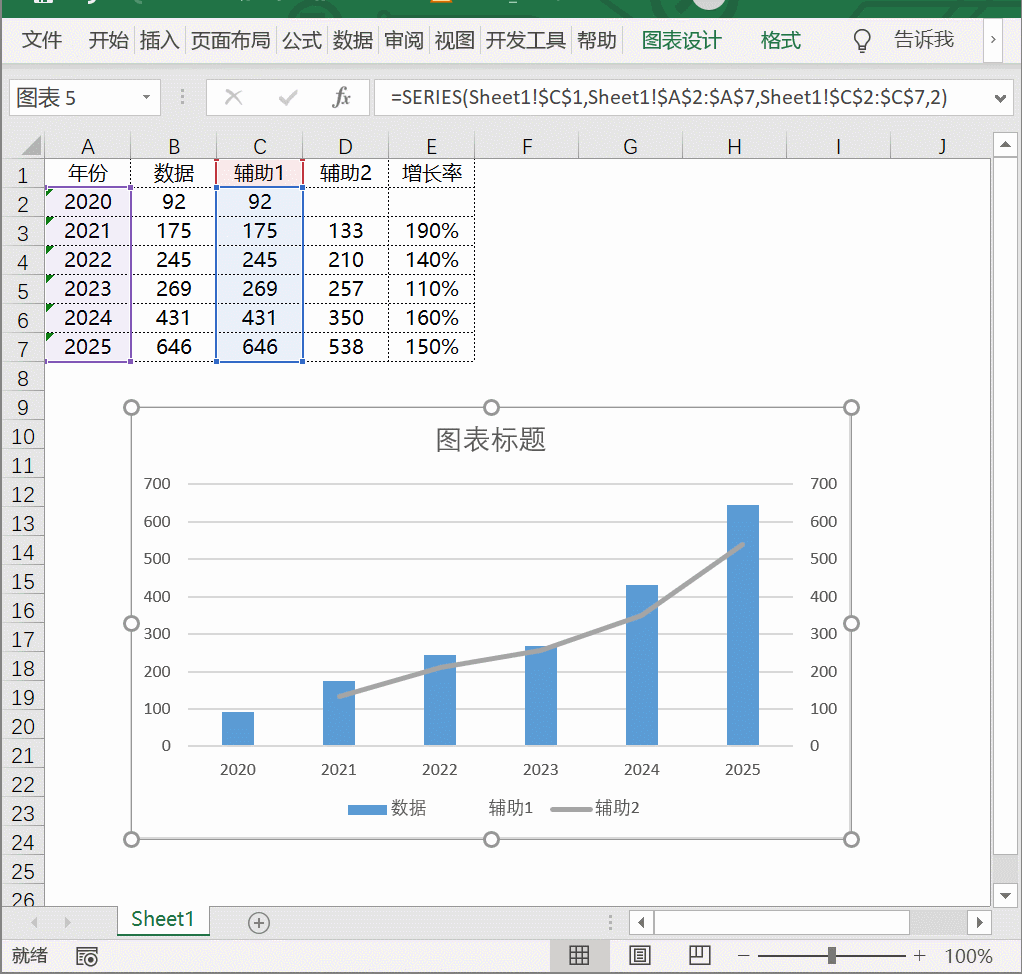Open the 数据 ribbon tab

click(353, 40)
